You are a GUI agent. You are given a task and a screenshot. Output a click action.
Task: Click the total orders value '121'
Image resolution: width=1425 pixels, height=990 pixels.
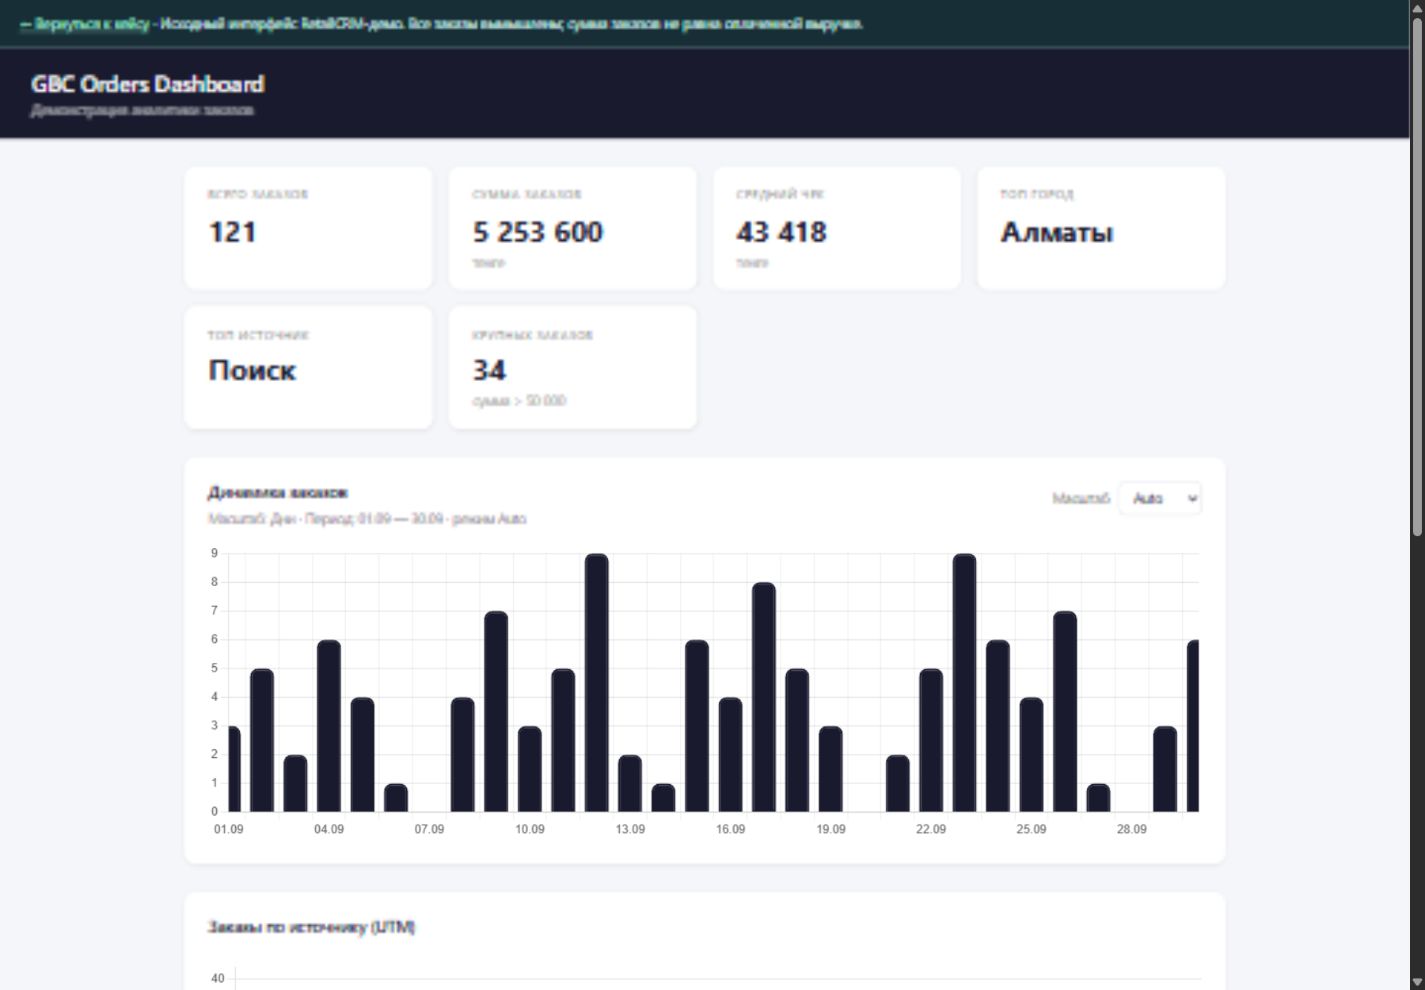tap(232, 232)
